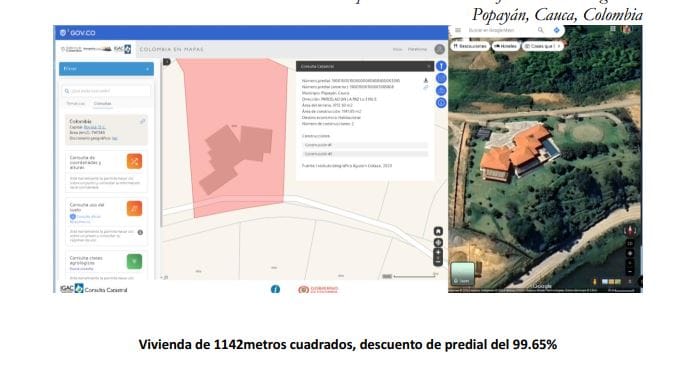Click the link icon on the Colombia card

pos(142,122)
